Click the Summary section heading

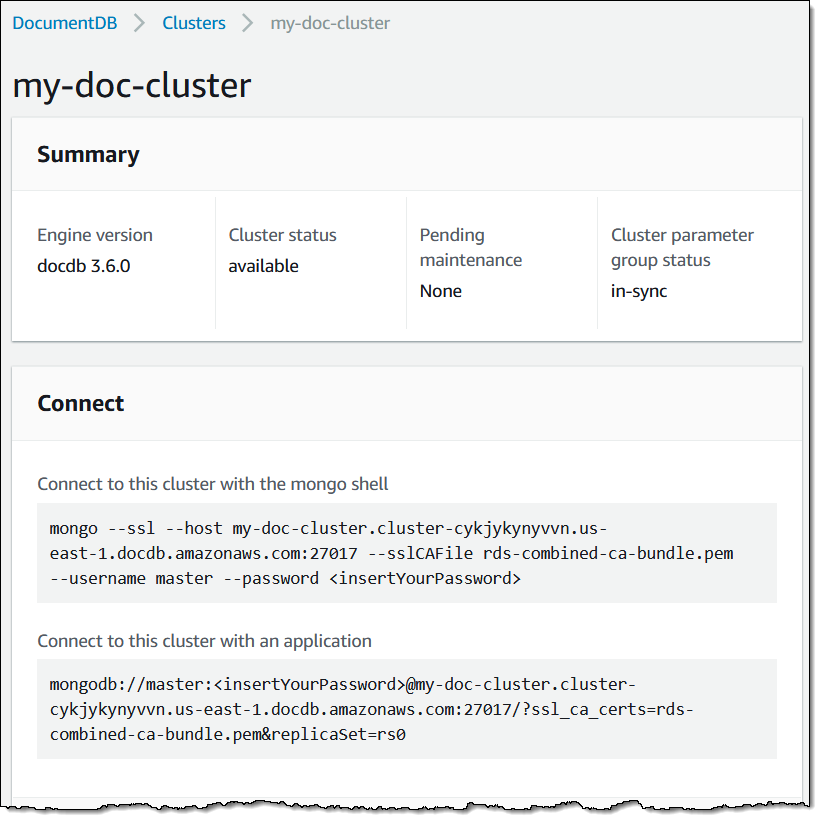pos(88,154)
